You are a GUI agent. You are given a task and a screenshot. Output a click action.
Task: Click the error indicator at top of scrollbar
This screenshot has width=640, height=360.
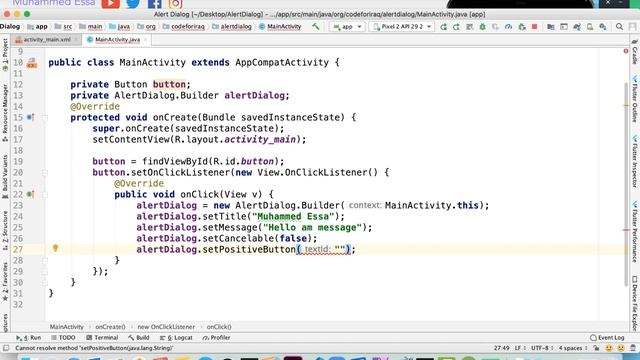pyautogui.click(x=625, y=51)
